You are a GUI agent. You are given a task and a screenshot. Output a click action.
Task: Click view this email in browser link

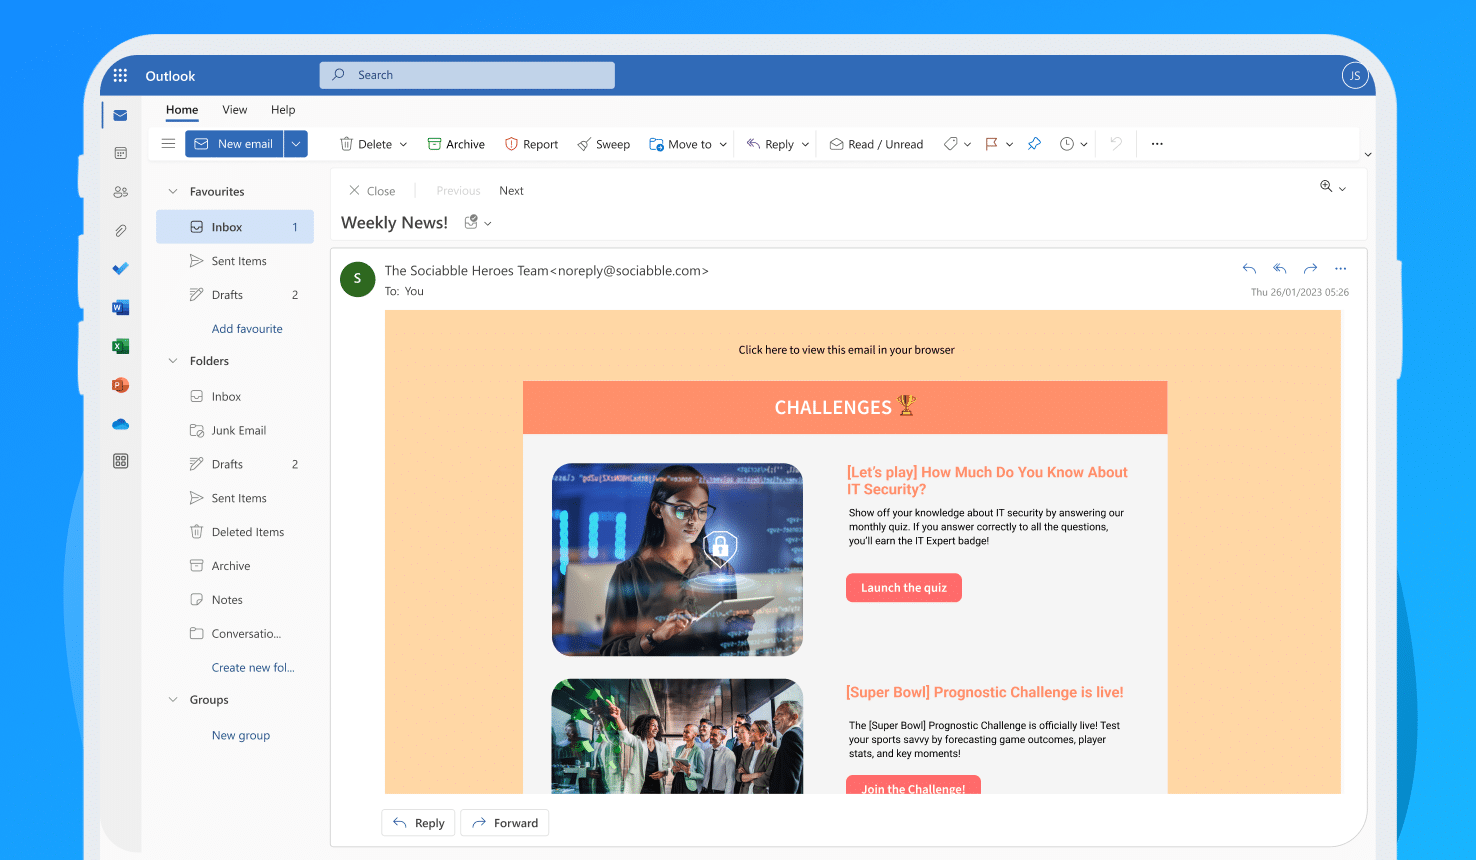click(847, 350)
